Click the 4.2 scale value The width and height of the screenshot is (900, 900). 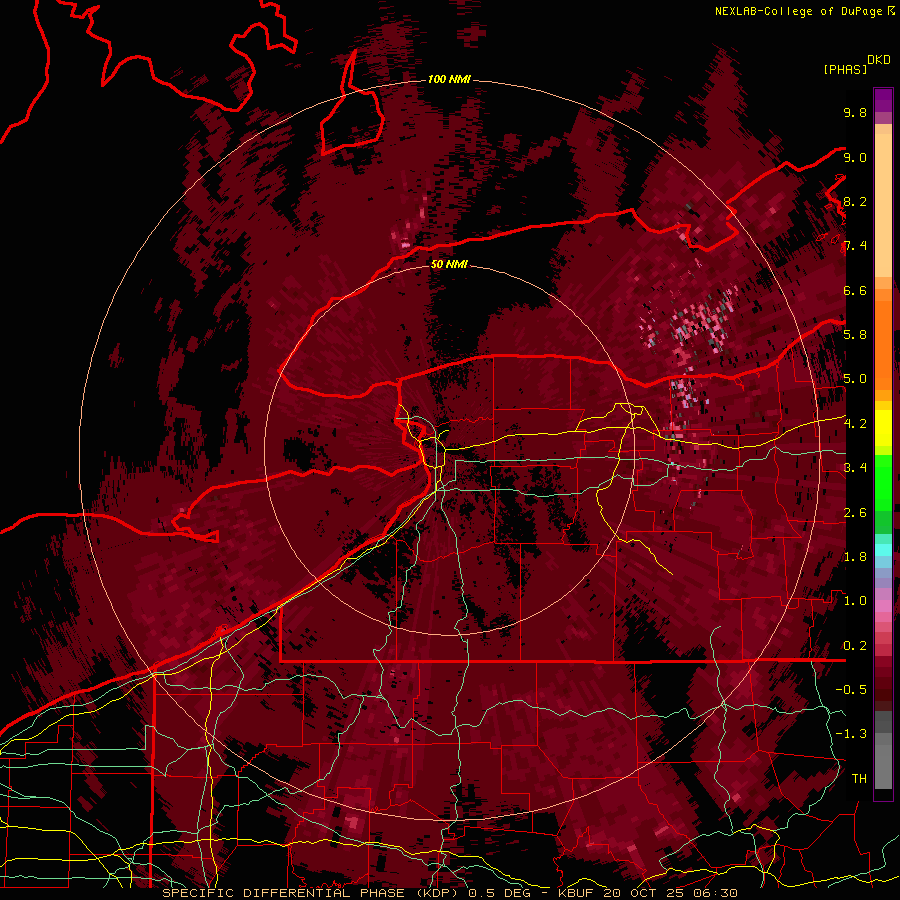[855, 423]
